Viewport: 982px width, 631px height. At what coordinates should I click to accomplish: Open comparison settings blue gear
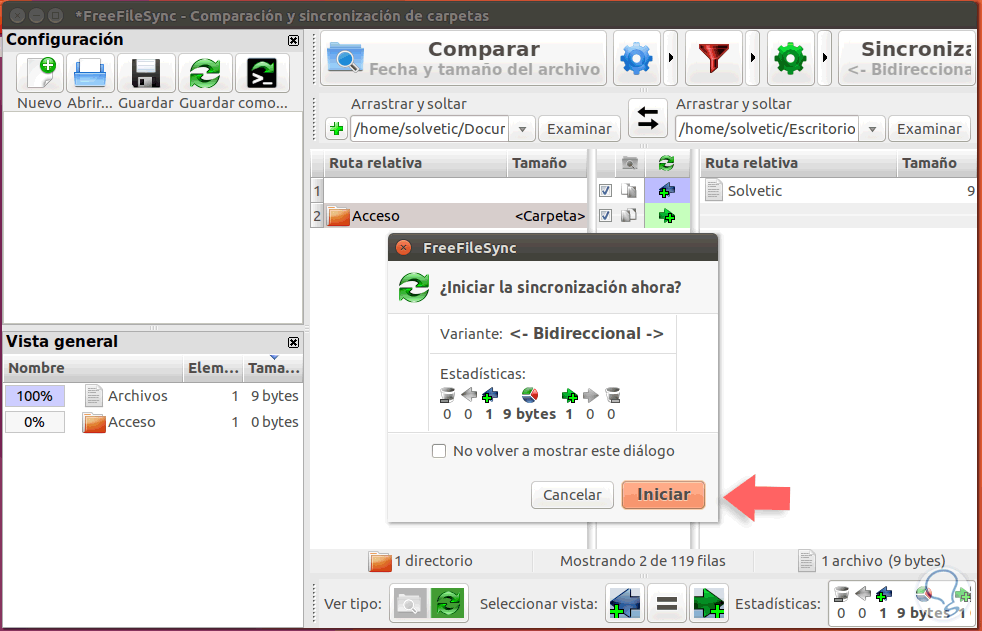coord(636,58)
